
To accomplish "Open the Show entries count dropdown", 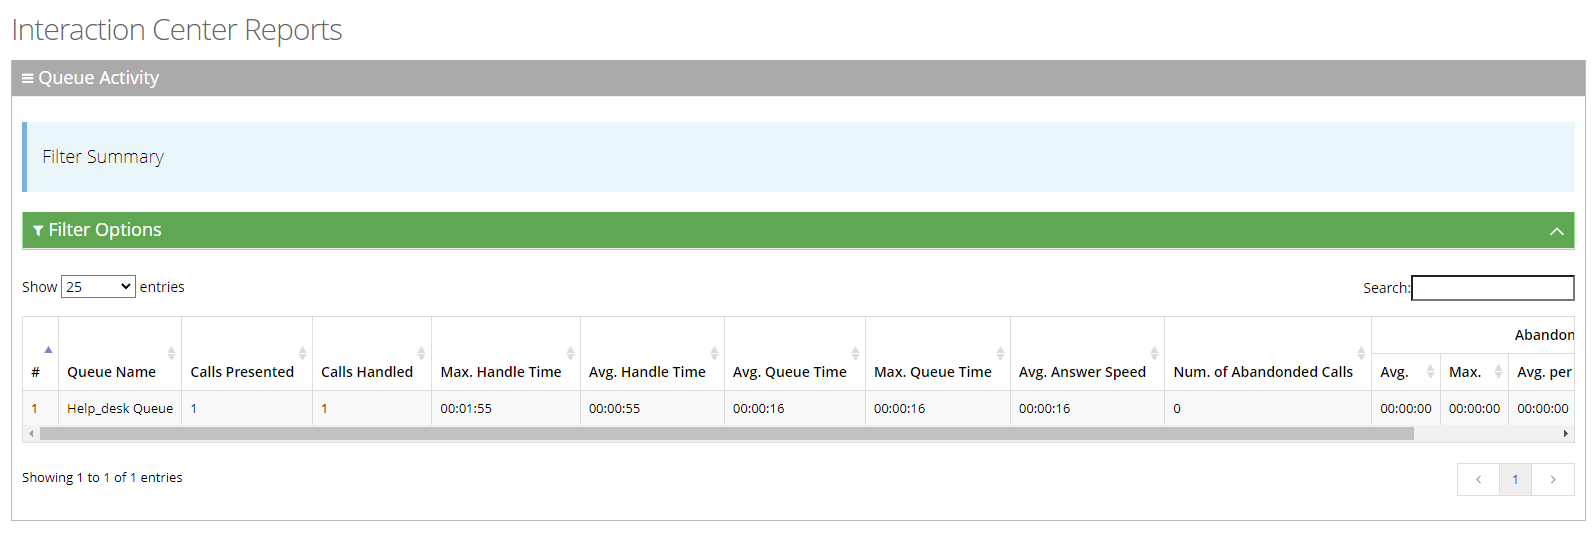I will click(x=98, y=287).
